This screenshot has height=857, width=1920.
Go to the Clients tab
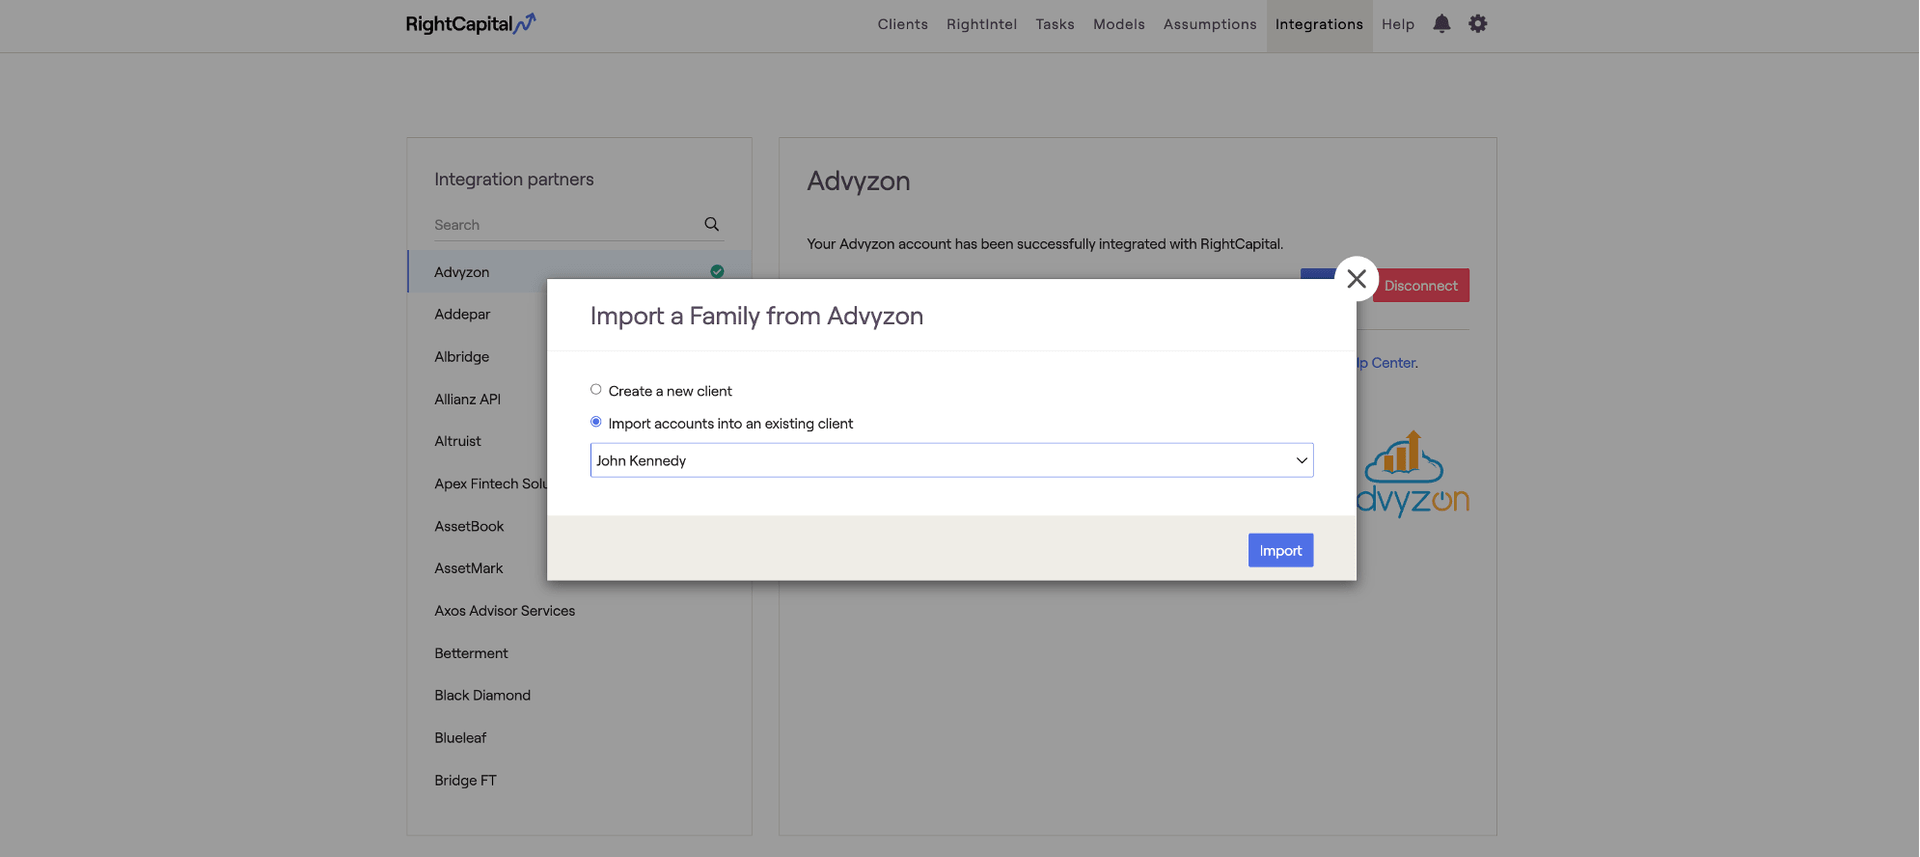[x=902, y=24]
